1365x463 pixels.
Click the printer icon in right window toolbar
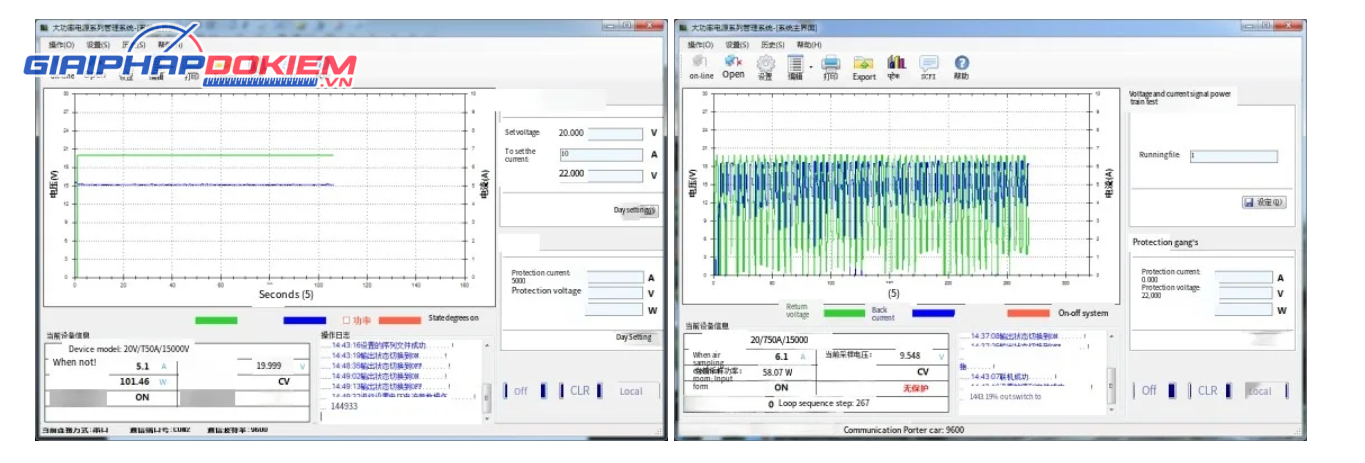[x=830, y=67]
